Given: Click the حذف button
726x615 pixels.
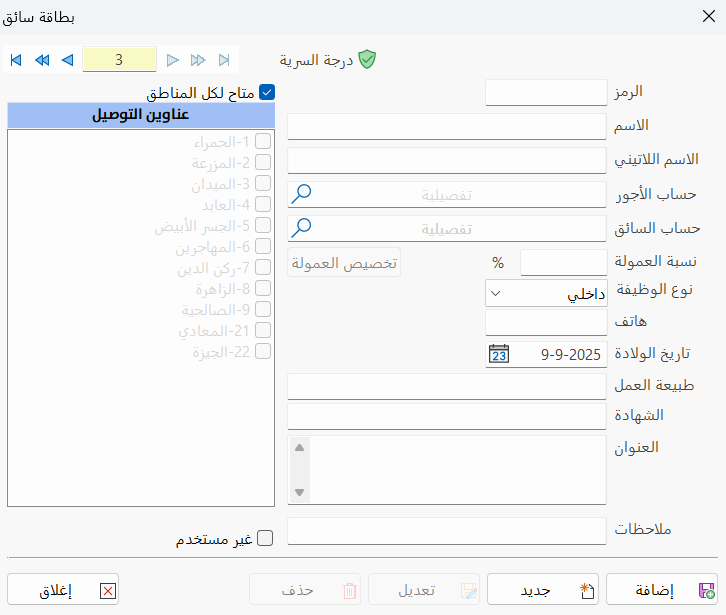Looking at the screenshot, I should (305, 590).
